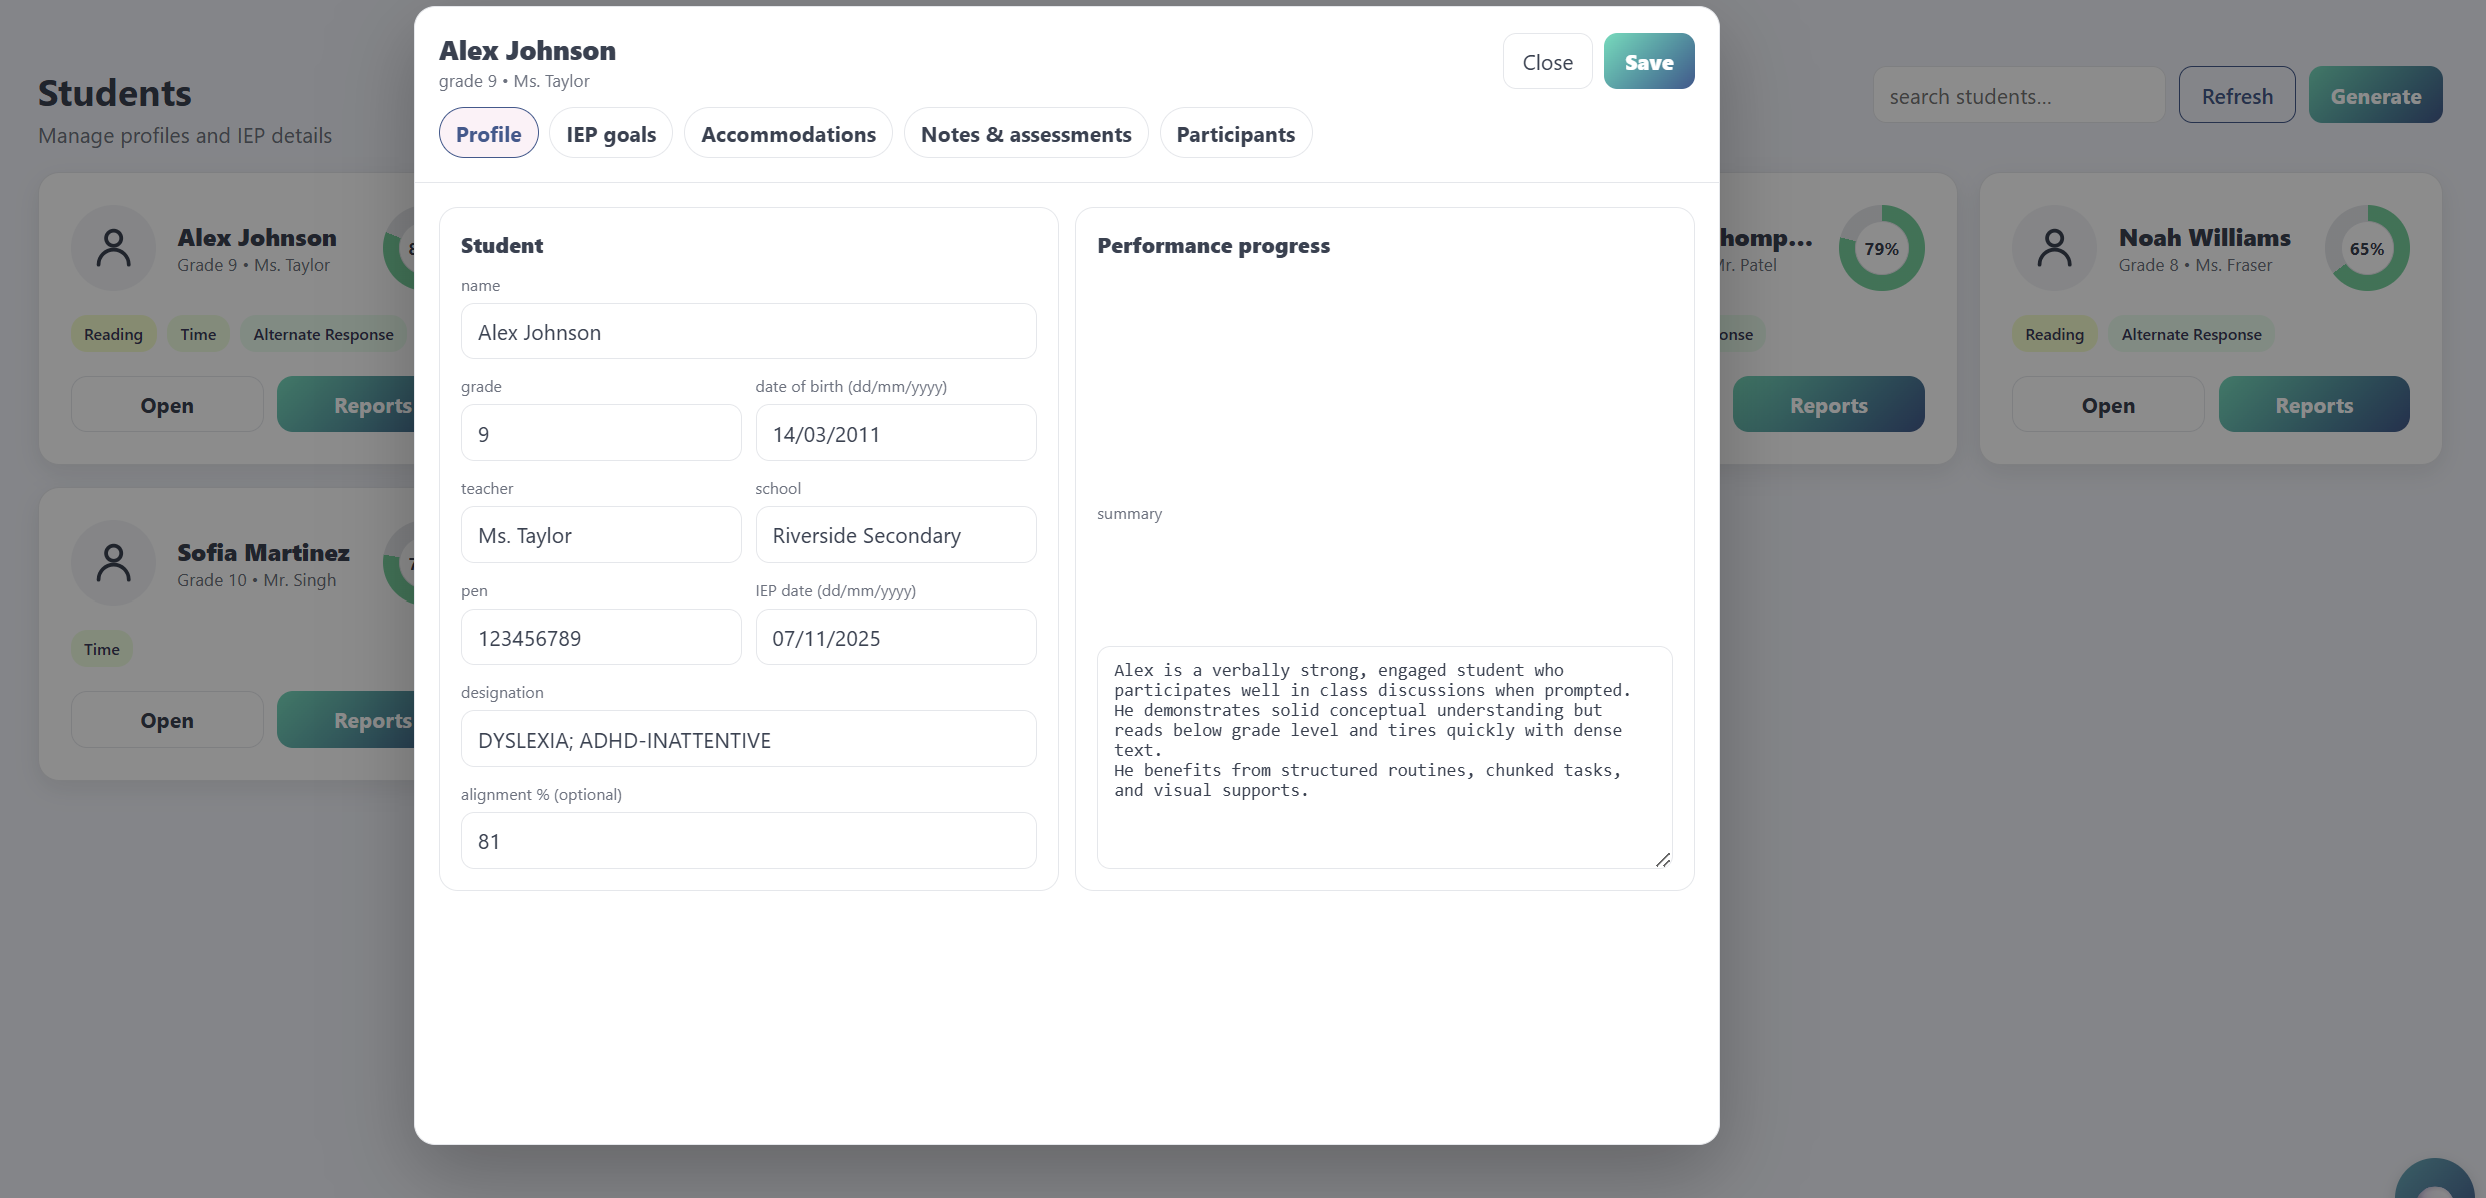Click Noah Williams' 65% progress ring
This screenshot has width=2486, height=1198.
(x=2366, y=248)
